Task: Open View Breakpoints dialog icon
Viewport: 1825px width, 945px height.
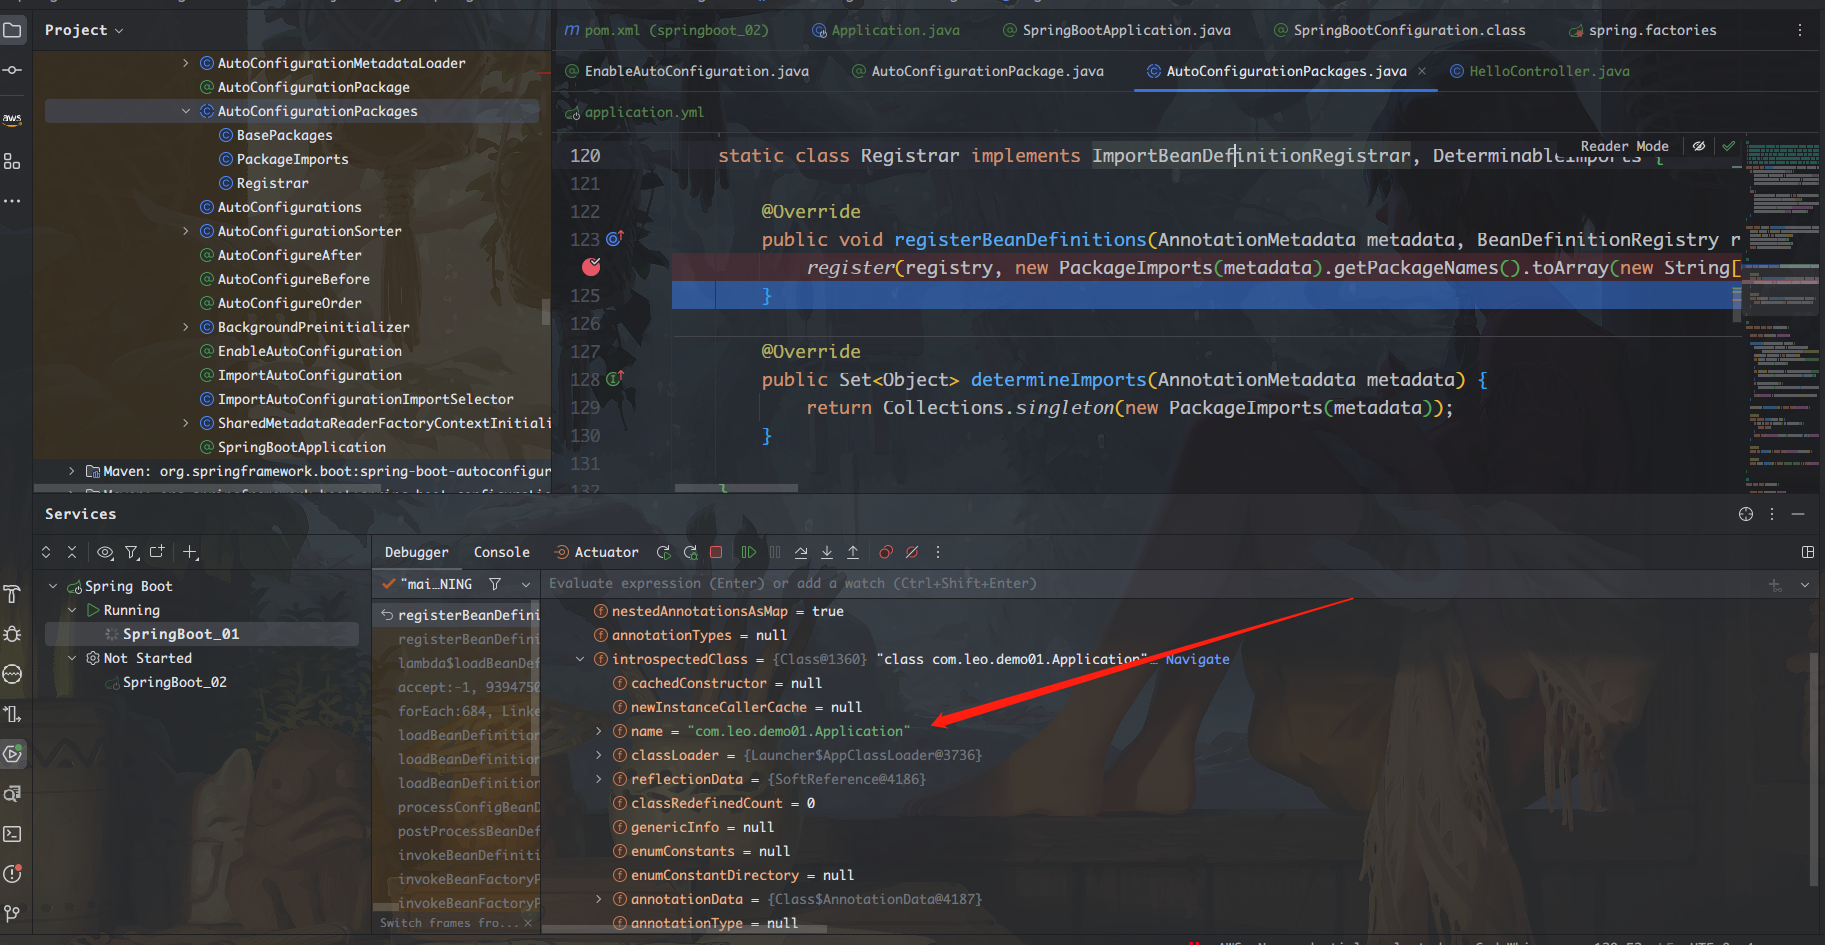Action: pyautogui.click(x=886, y=552)
